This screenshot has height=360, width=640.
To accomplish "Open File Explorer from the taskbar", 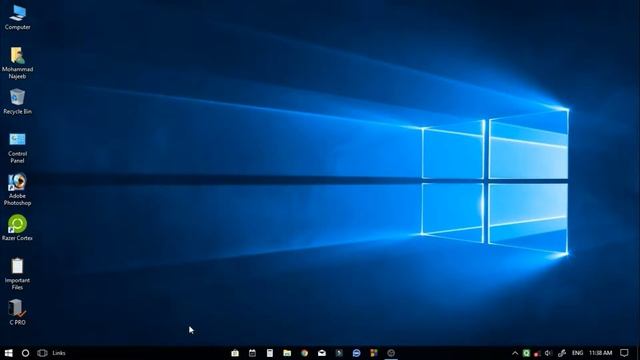I will pos(287,353).
